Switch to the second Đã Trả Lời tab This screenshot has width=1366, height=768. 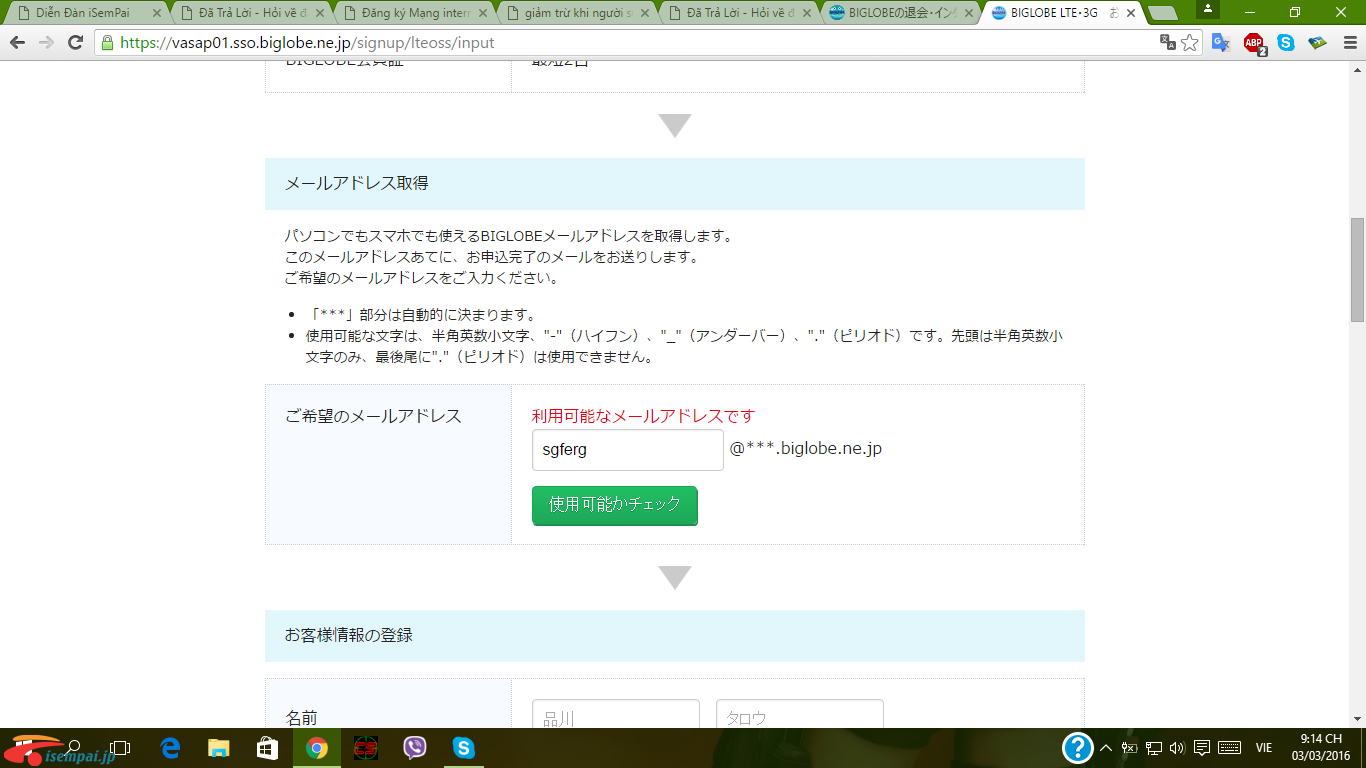(742, 13)
